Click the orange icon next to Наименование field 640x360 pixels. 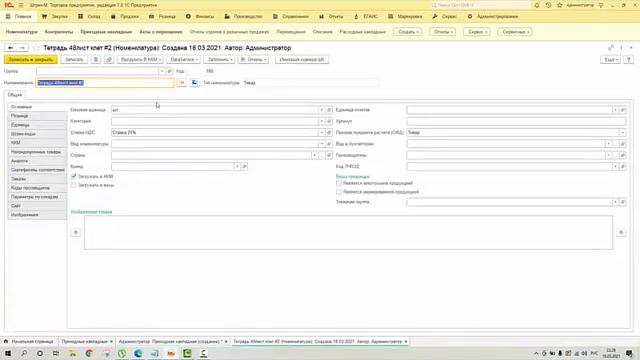[182, 83]
